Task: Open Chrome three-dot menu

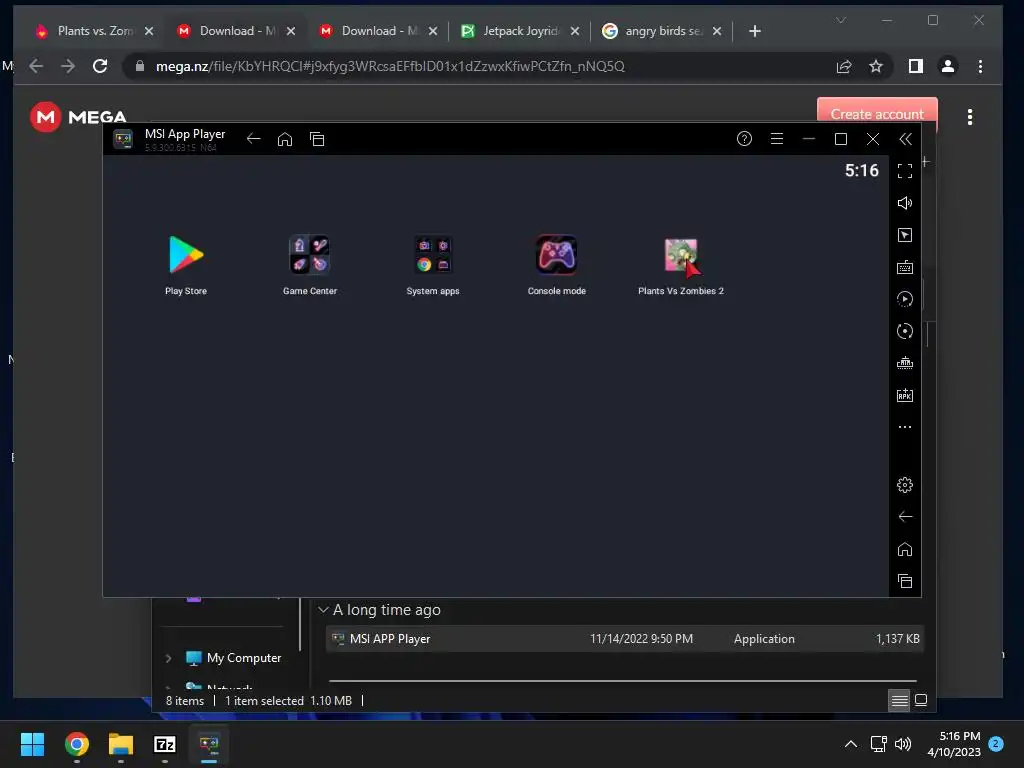Action: 980,66
